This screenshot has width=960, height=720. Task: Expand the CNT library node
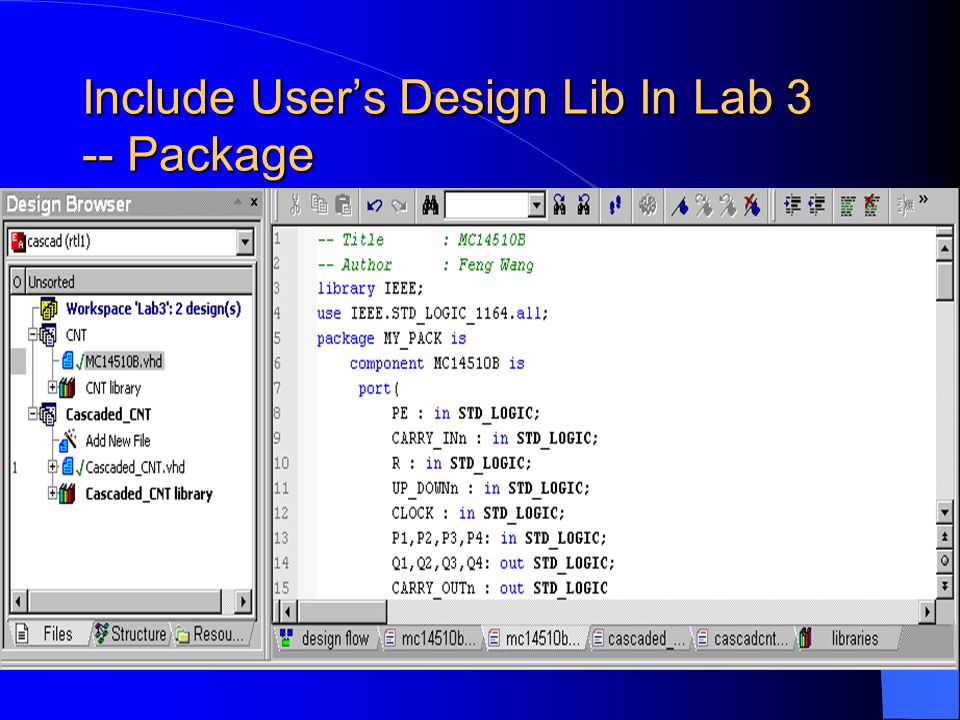pyautogui.click(x=53, y=387)
